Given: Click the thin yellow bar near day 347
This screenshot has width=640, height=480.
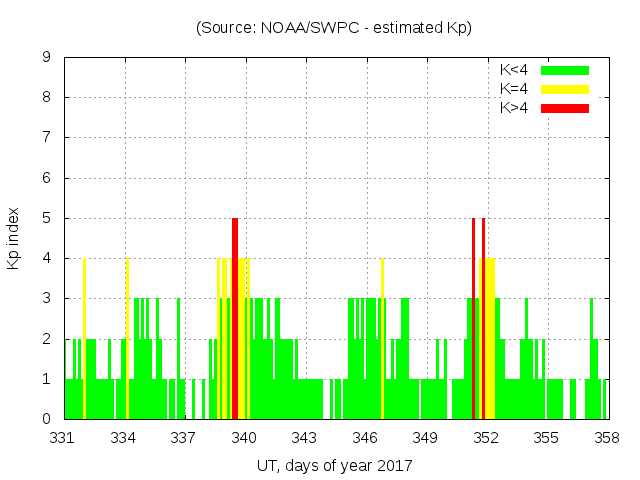Looking at the screenshot, I should pyautogui.click(x=382, y=340).
